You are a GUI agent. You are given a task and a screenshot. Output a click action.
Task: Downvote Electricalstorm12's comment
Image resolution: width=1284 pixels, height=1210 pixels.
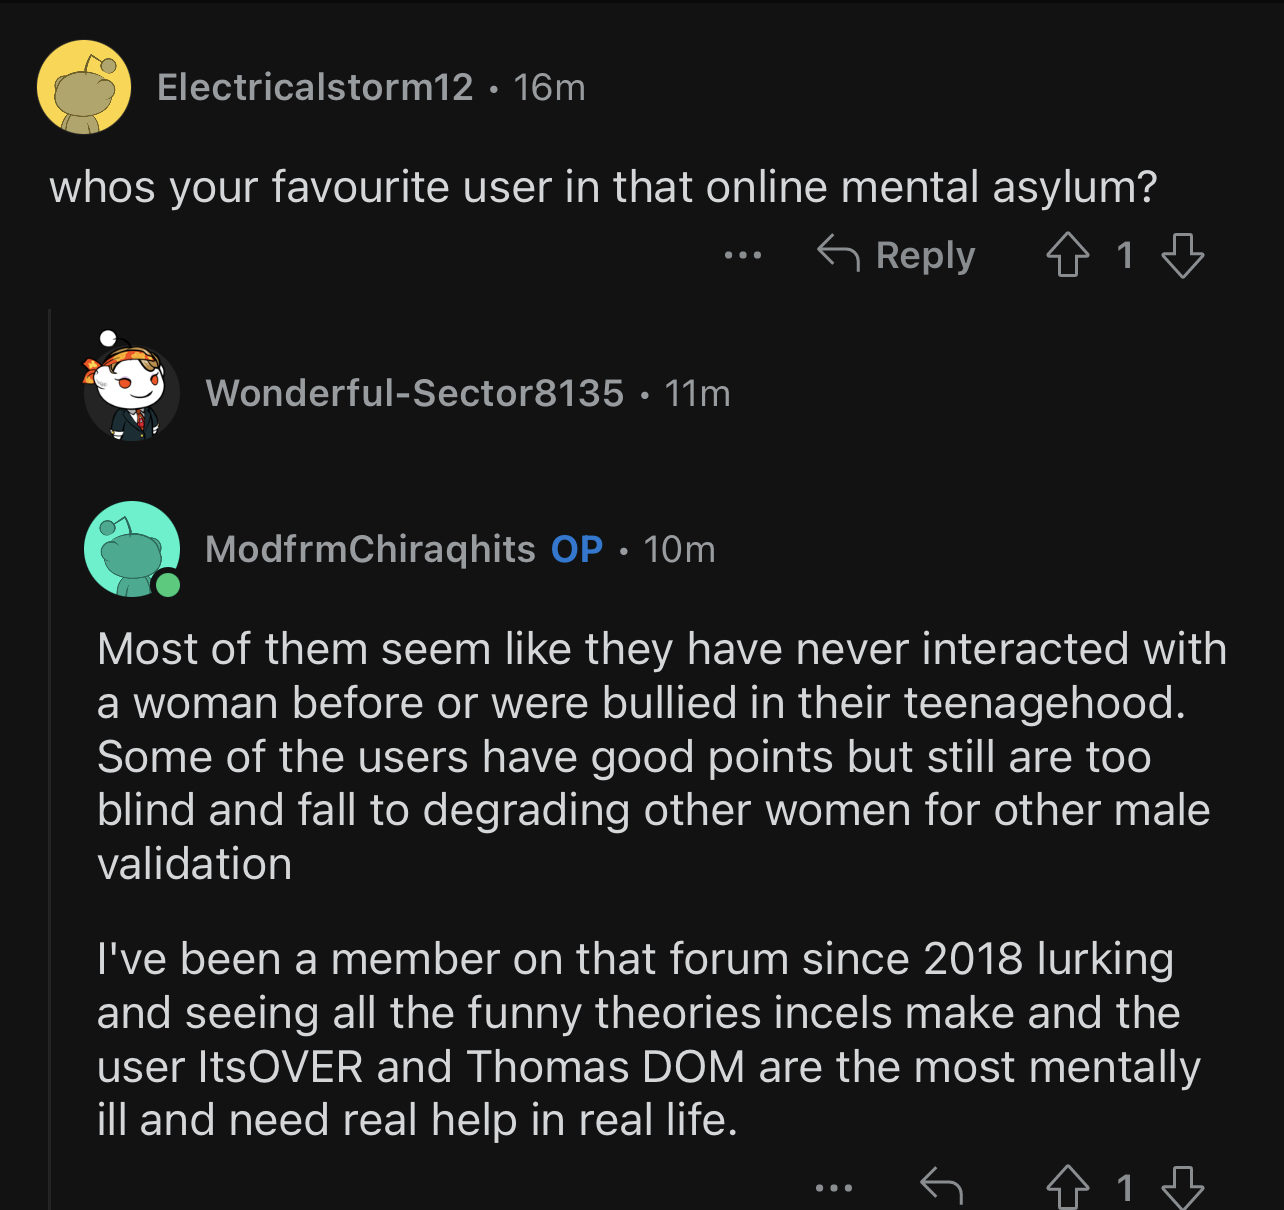tap(1183, 255)
